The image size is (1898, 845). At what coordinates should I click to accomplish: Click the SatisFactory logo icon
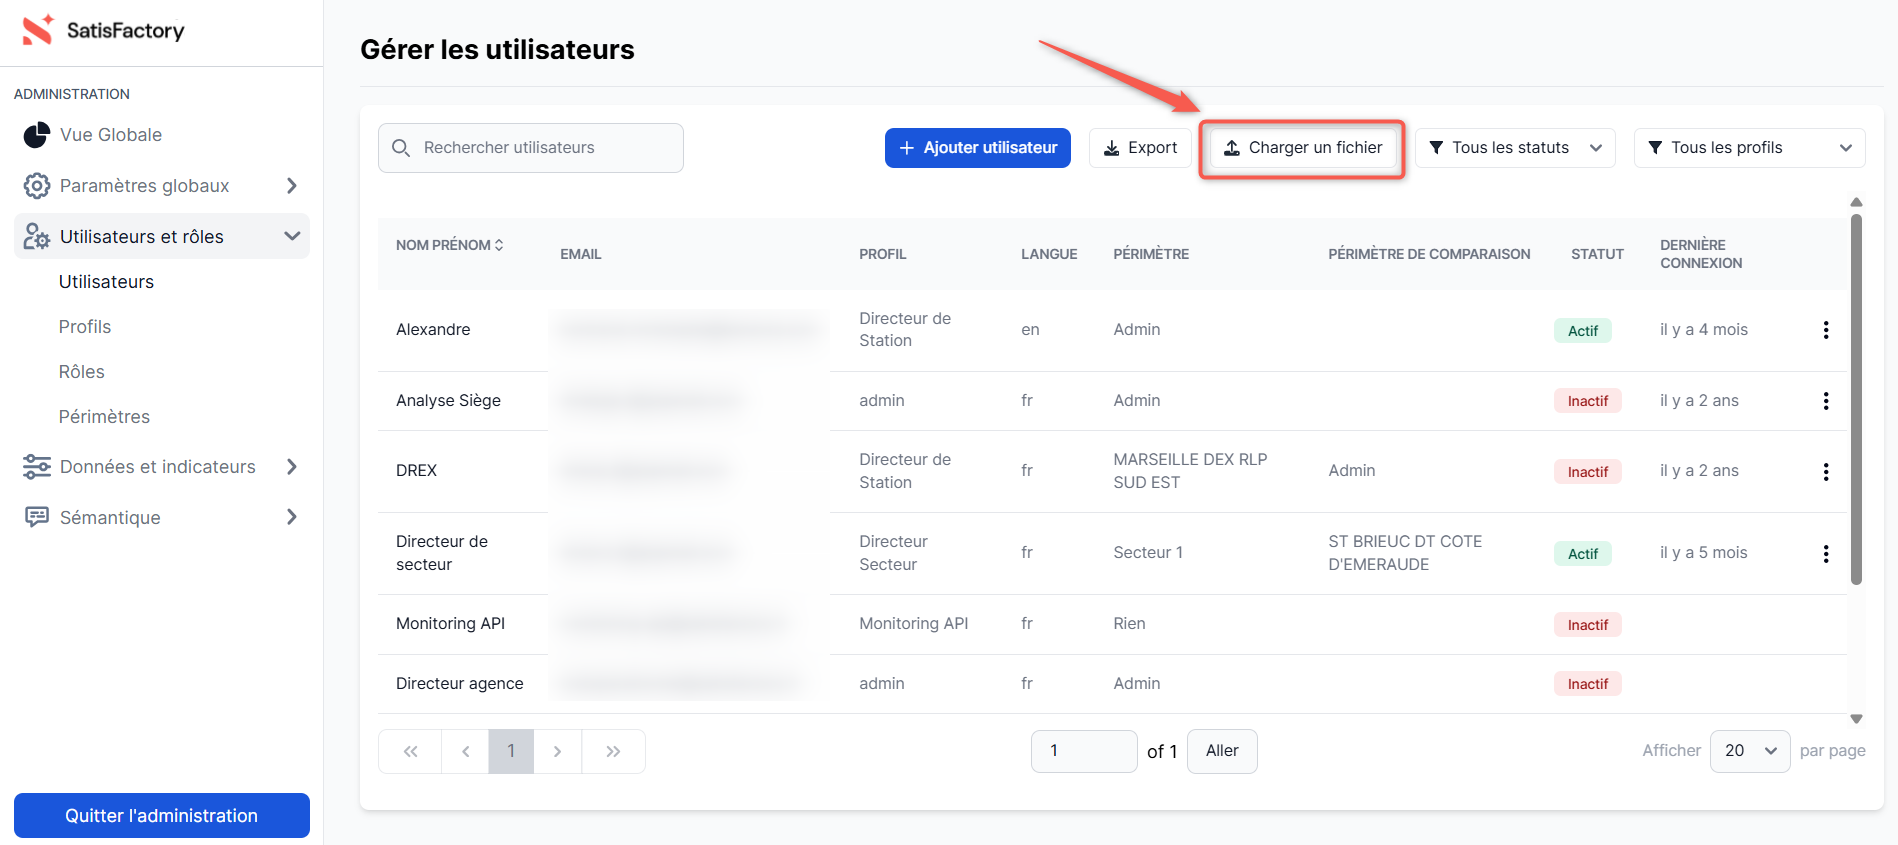click(38, 30)
